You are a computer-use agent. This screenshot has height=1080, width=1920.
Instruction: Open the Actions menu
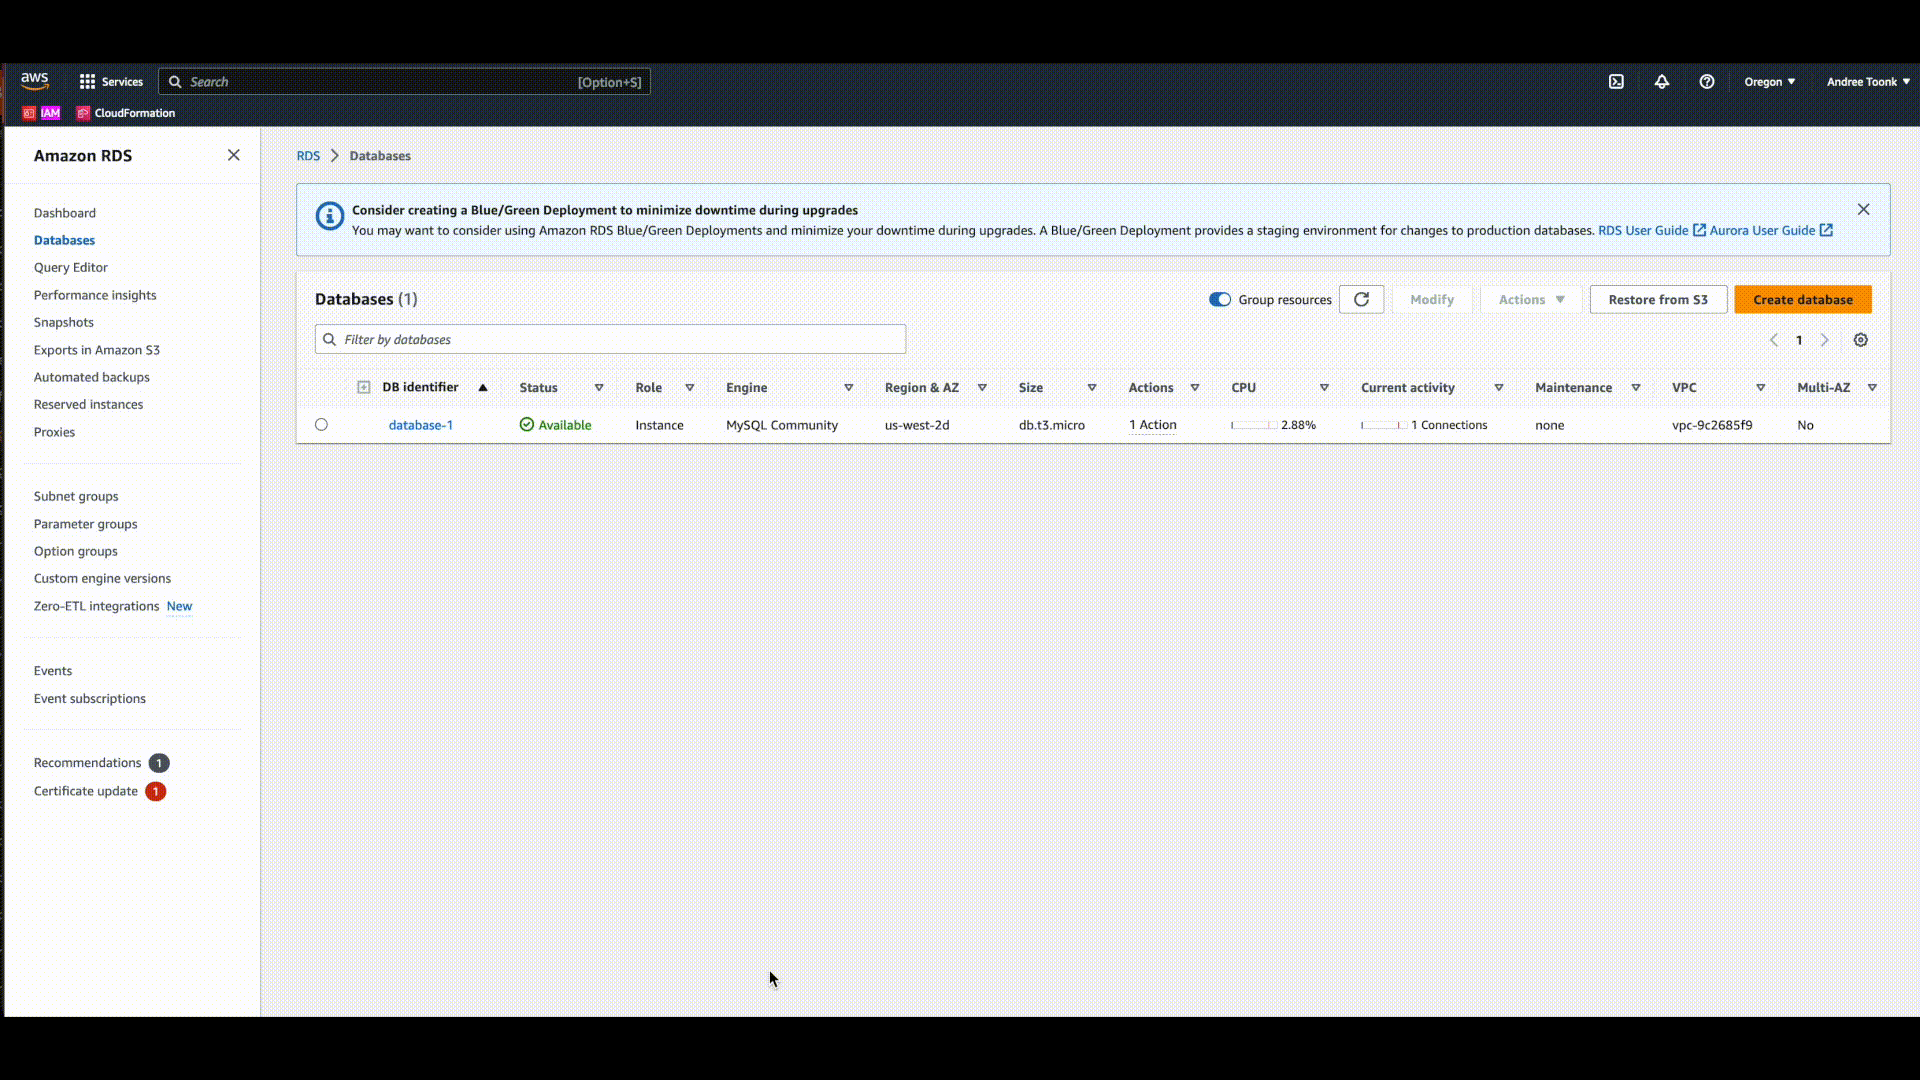point(1530,299)
